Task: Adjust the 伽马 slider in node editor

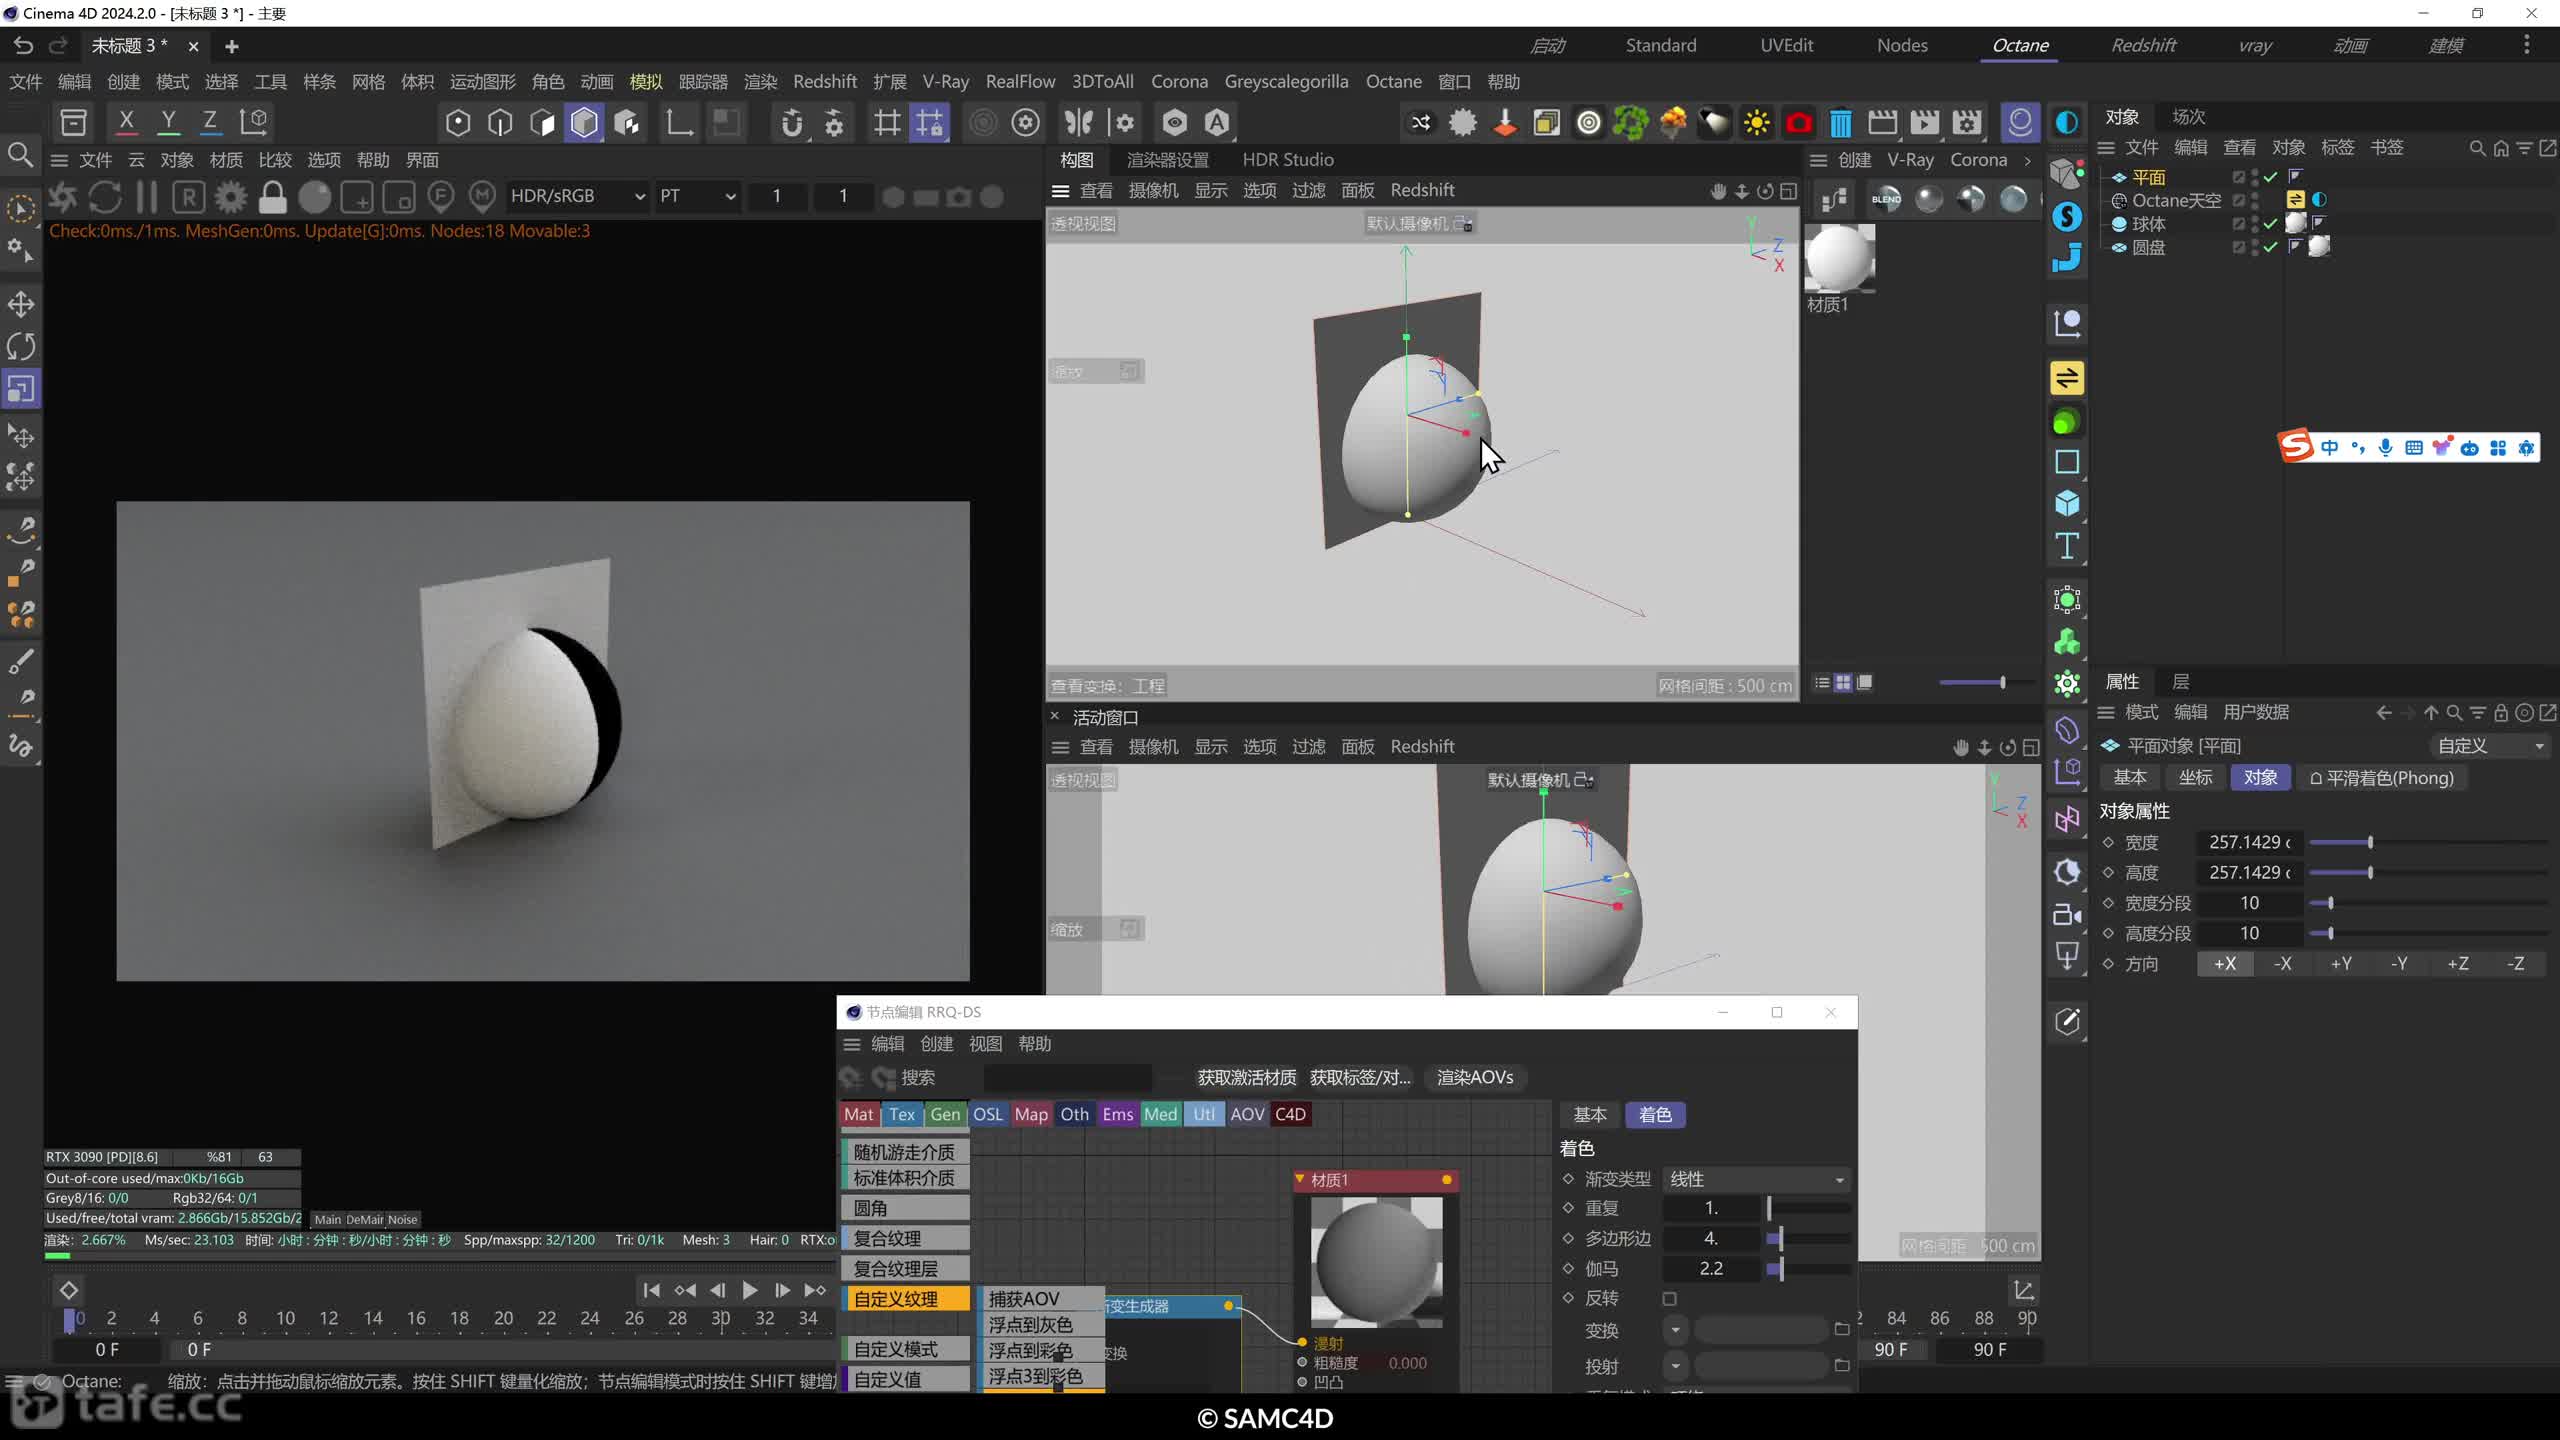Action: [1808, 1269]
